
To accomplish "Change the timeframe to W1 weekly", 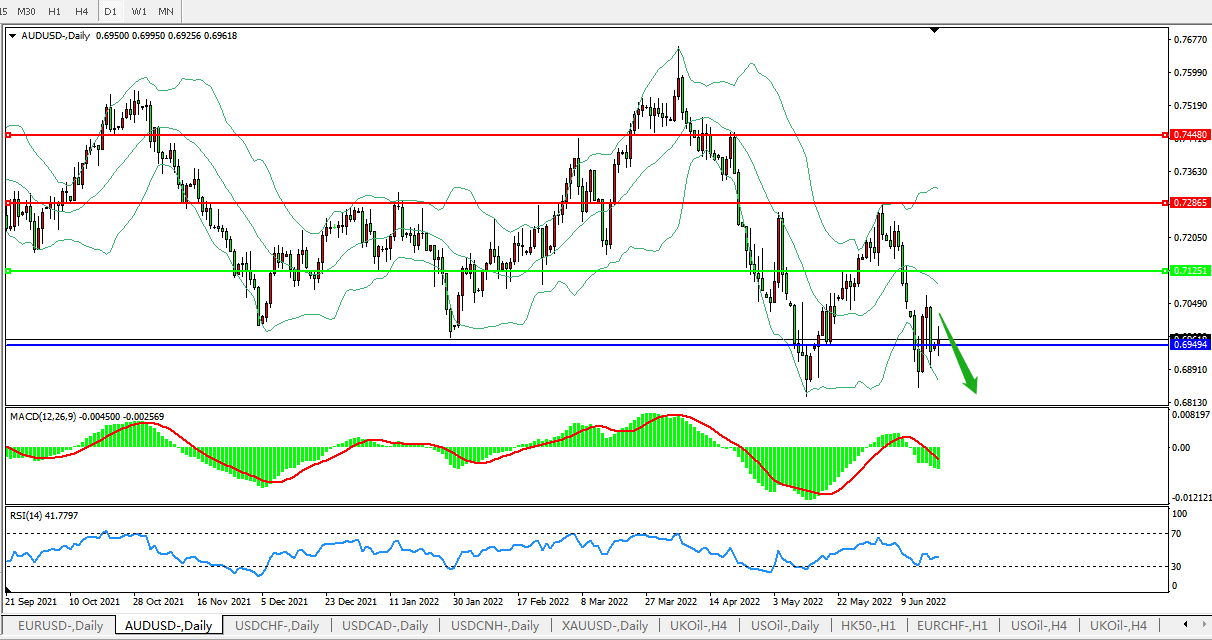I will point(139,11).
